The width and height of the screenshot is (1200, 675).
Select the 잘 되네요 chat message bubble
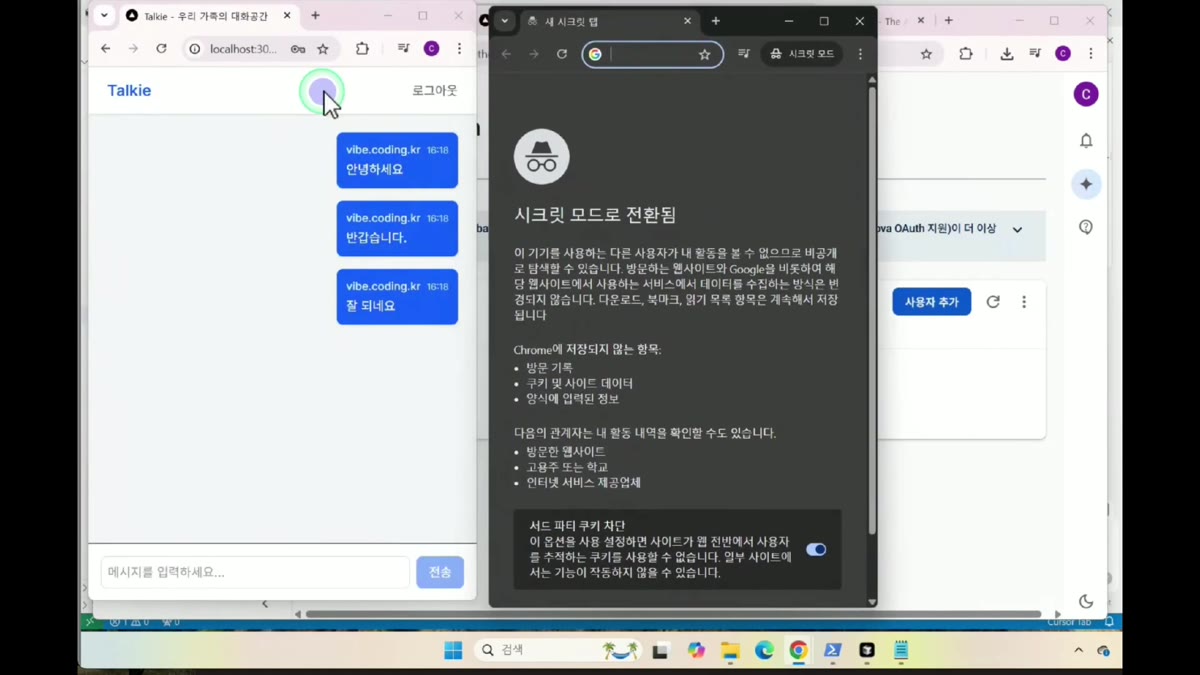pyautogui.click(x=397, y=297)
